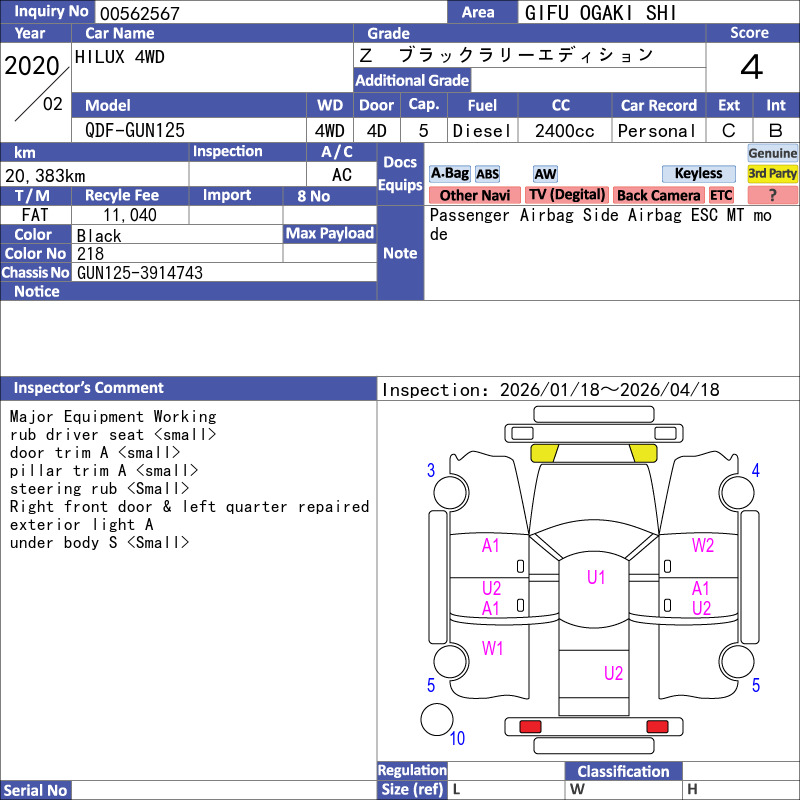Click the Back Camera badge

(x=658, y=196)
